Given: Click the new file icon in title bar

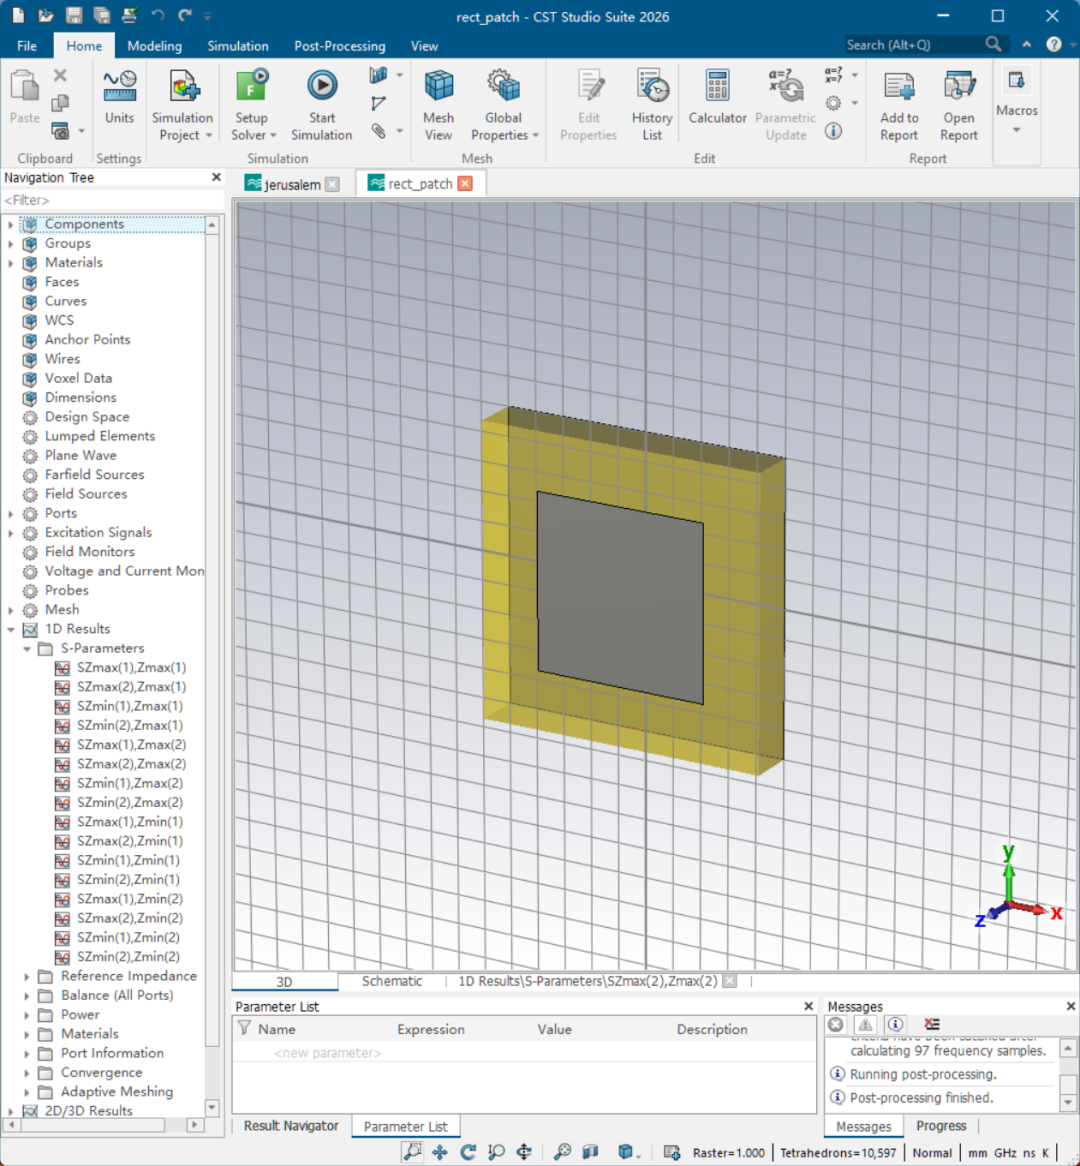Looking at the screenshot, I should pyautogui.click(x=18, y=15).
